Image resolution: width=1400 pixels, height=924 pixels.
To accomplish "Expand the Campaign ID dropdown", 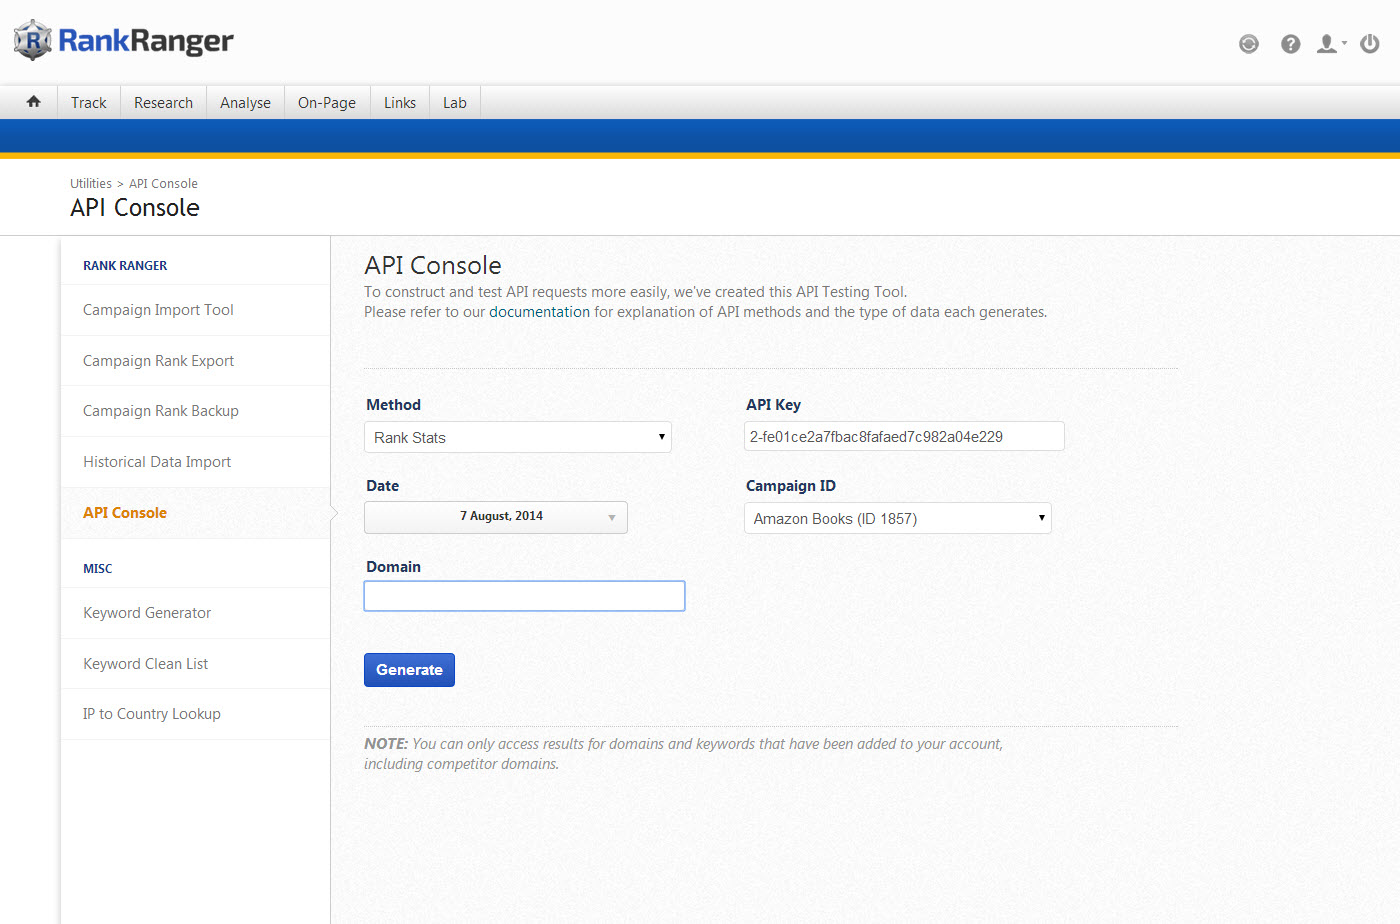I will (x=897, y=518).
